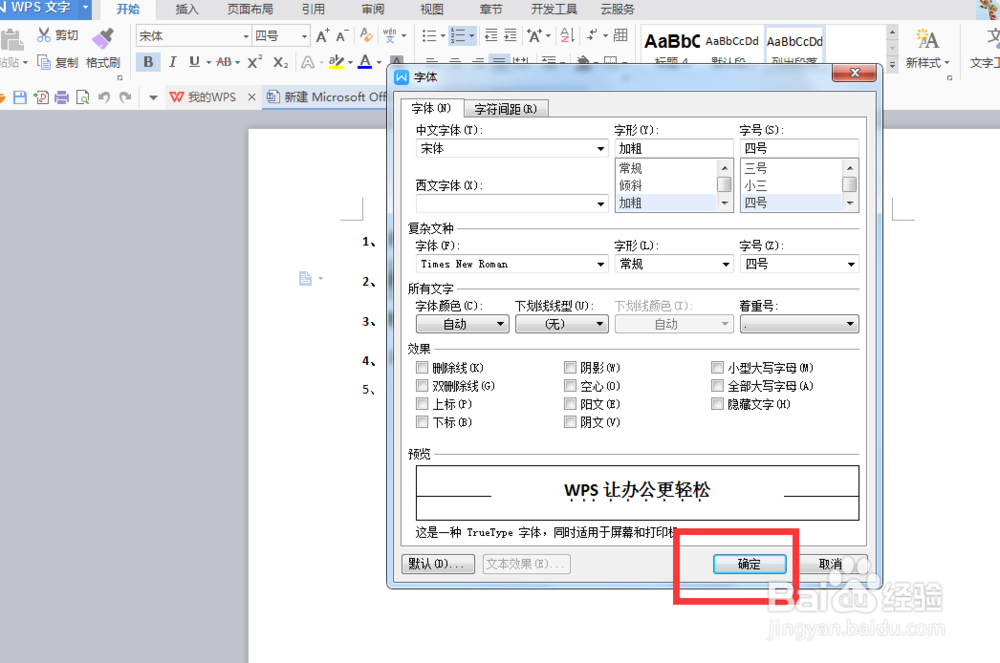Click the decrease indent icon

[491, 36]
